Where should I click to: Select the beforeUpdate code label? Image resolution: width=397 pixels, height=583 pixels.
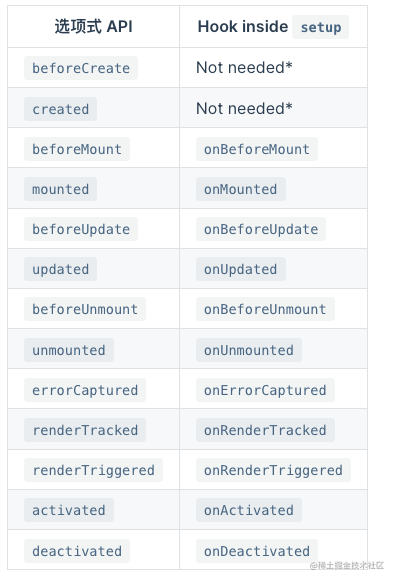81,229
